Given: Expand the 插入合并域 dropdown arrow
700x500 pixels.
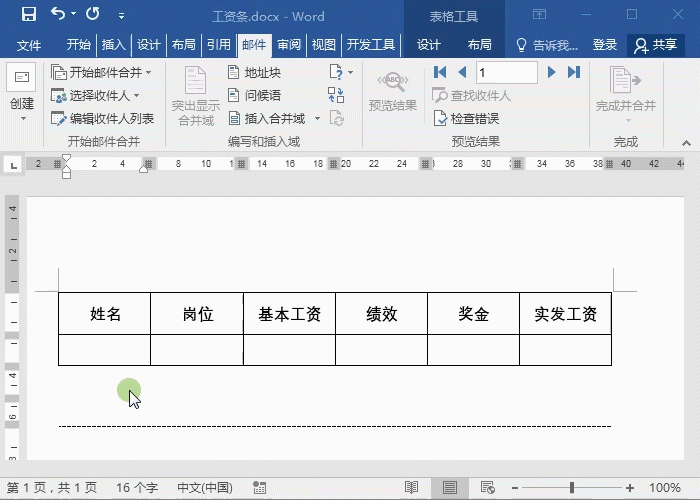Looking at the screenshot, I should click(x=317, y=119).
